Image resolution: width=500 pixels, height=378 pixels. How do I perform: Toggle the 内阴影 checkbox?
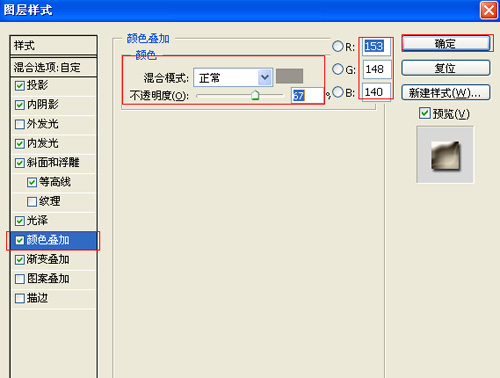pyautogui.click(x=20, y=105)
